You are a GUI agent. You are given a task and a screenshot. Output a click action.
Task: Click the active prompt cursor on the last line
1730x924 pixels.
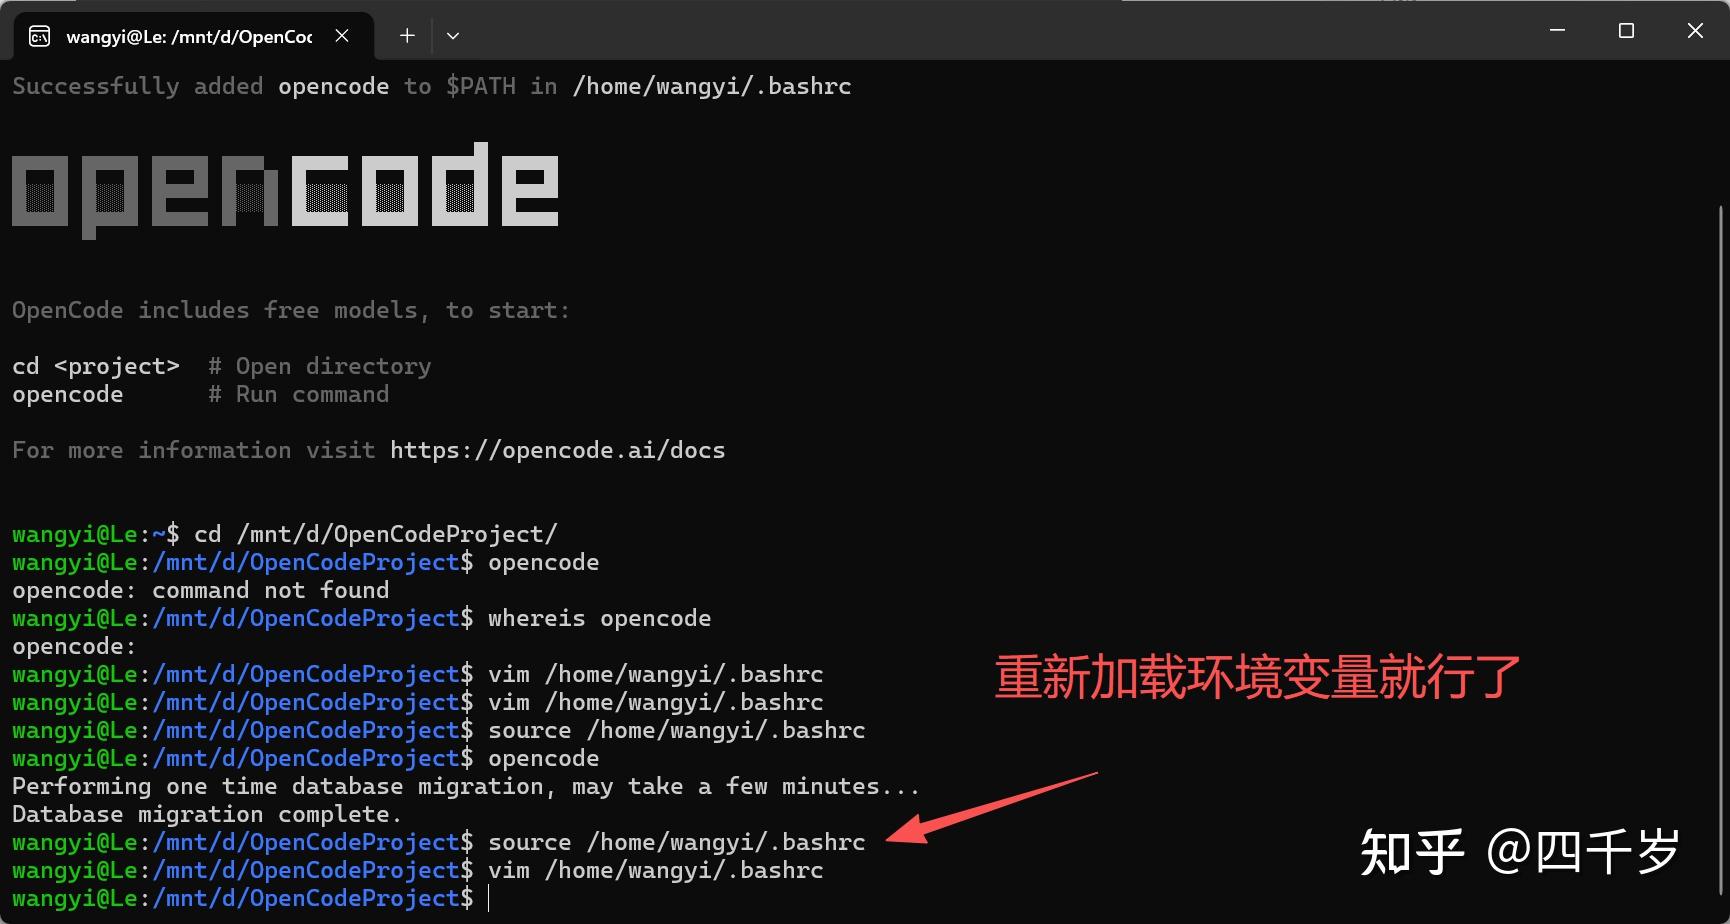(489, 898)
